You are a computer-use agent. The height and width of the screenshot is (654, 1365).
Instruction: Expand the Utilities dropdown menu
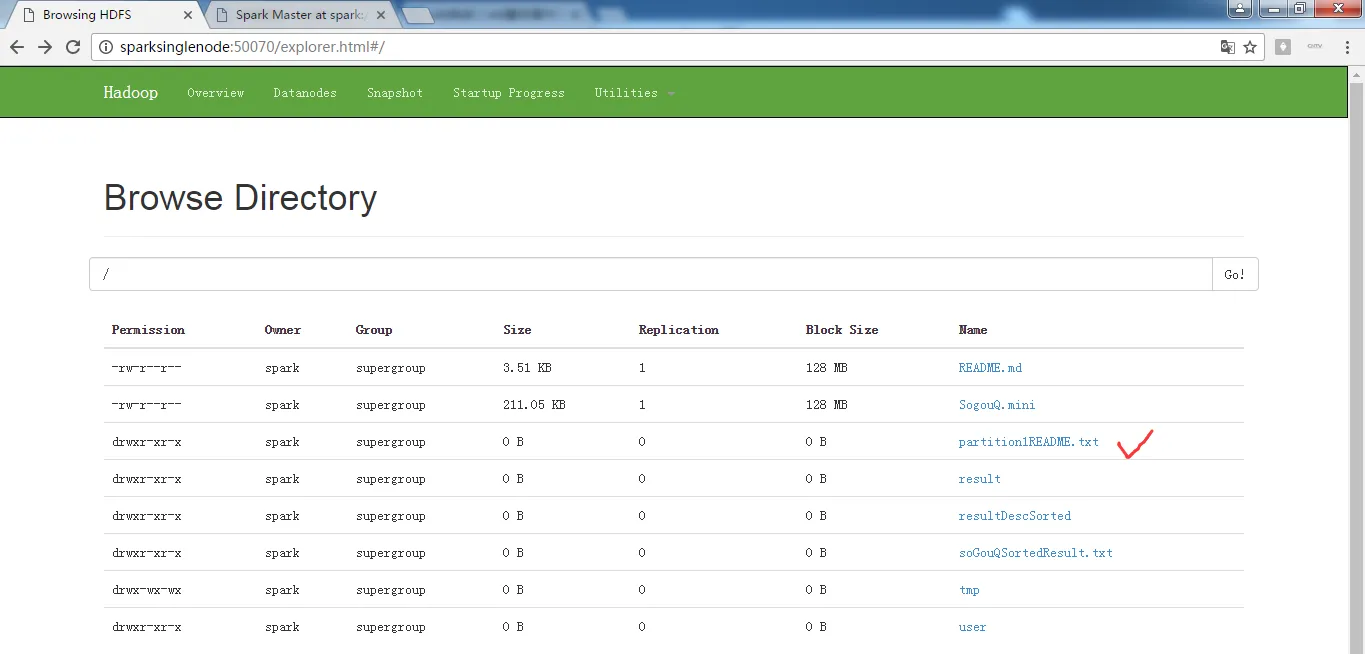(634, 93)
